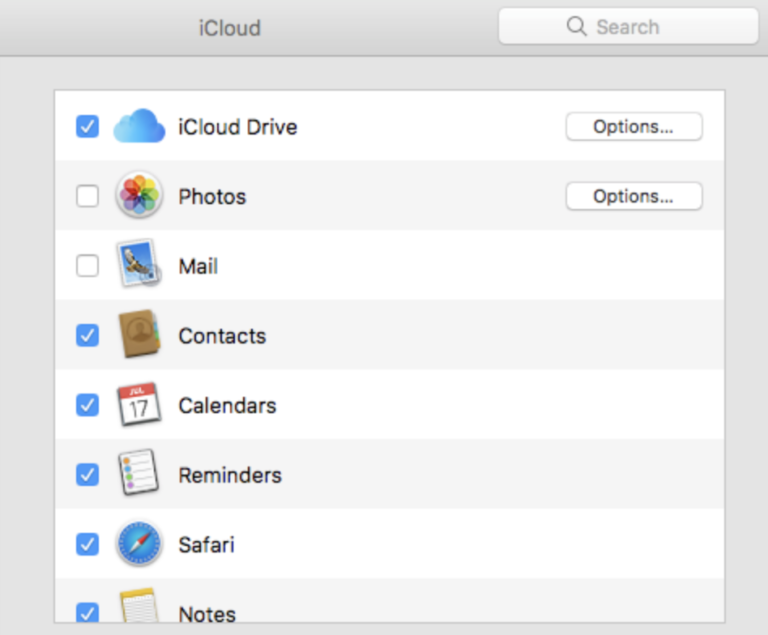The image size is (768, 635).
Task: Click the Notes notepad icon
Action: click(139, 606)
